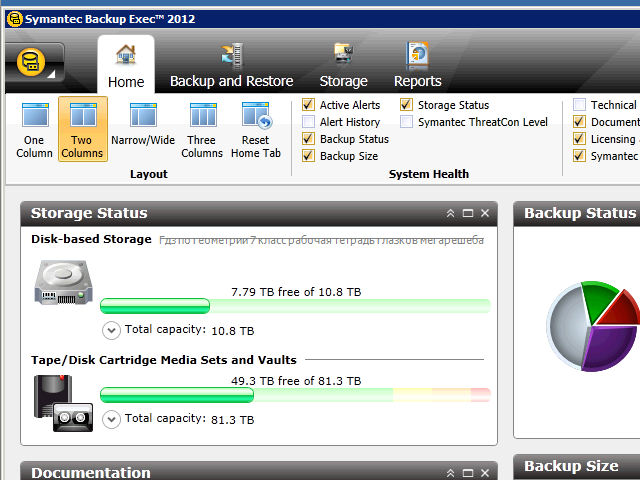This screenshot has height=480, width=640.
Task: Choose the Narrow/Wide layout
Action: tap(143, 124)
